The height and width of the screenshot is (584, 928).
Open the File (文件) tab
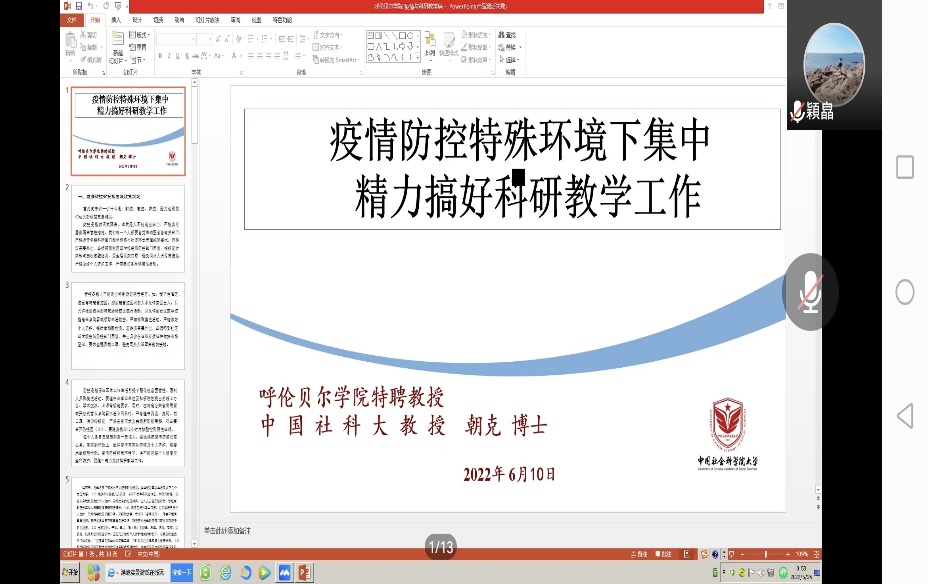point(69,19)
